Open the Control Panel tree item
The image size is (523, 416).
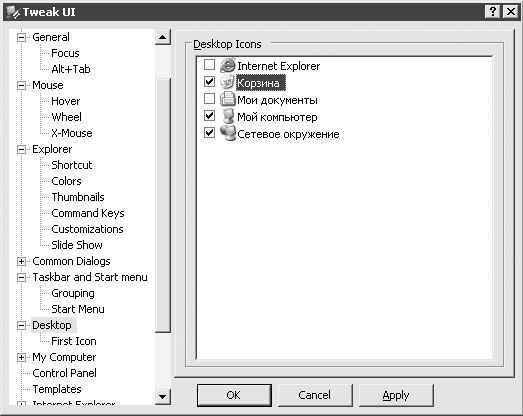pyautogui.click(x=64, y=373)
